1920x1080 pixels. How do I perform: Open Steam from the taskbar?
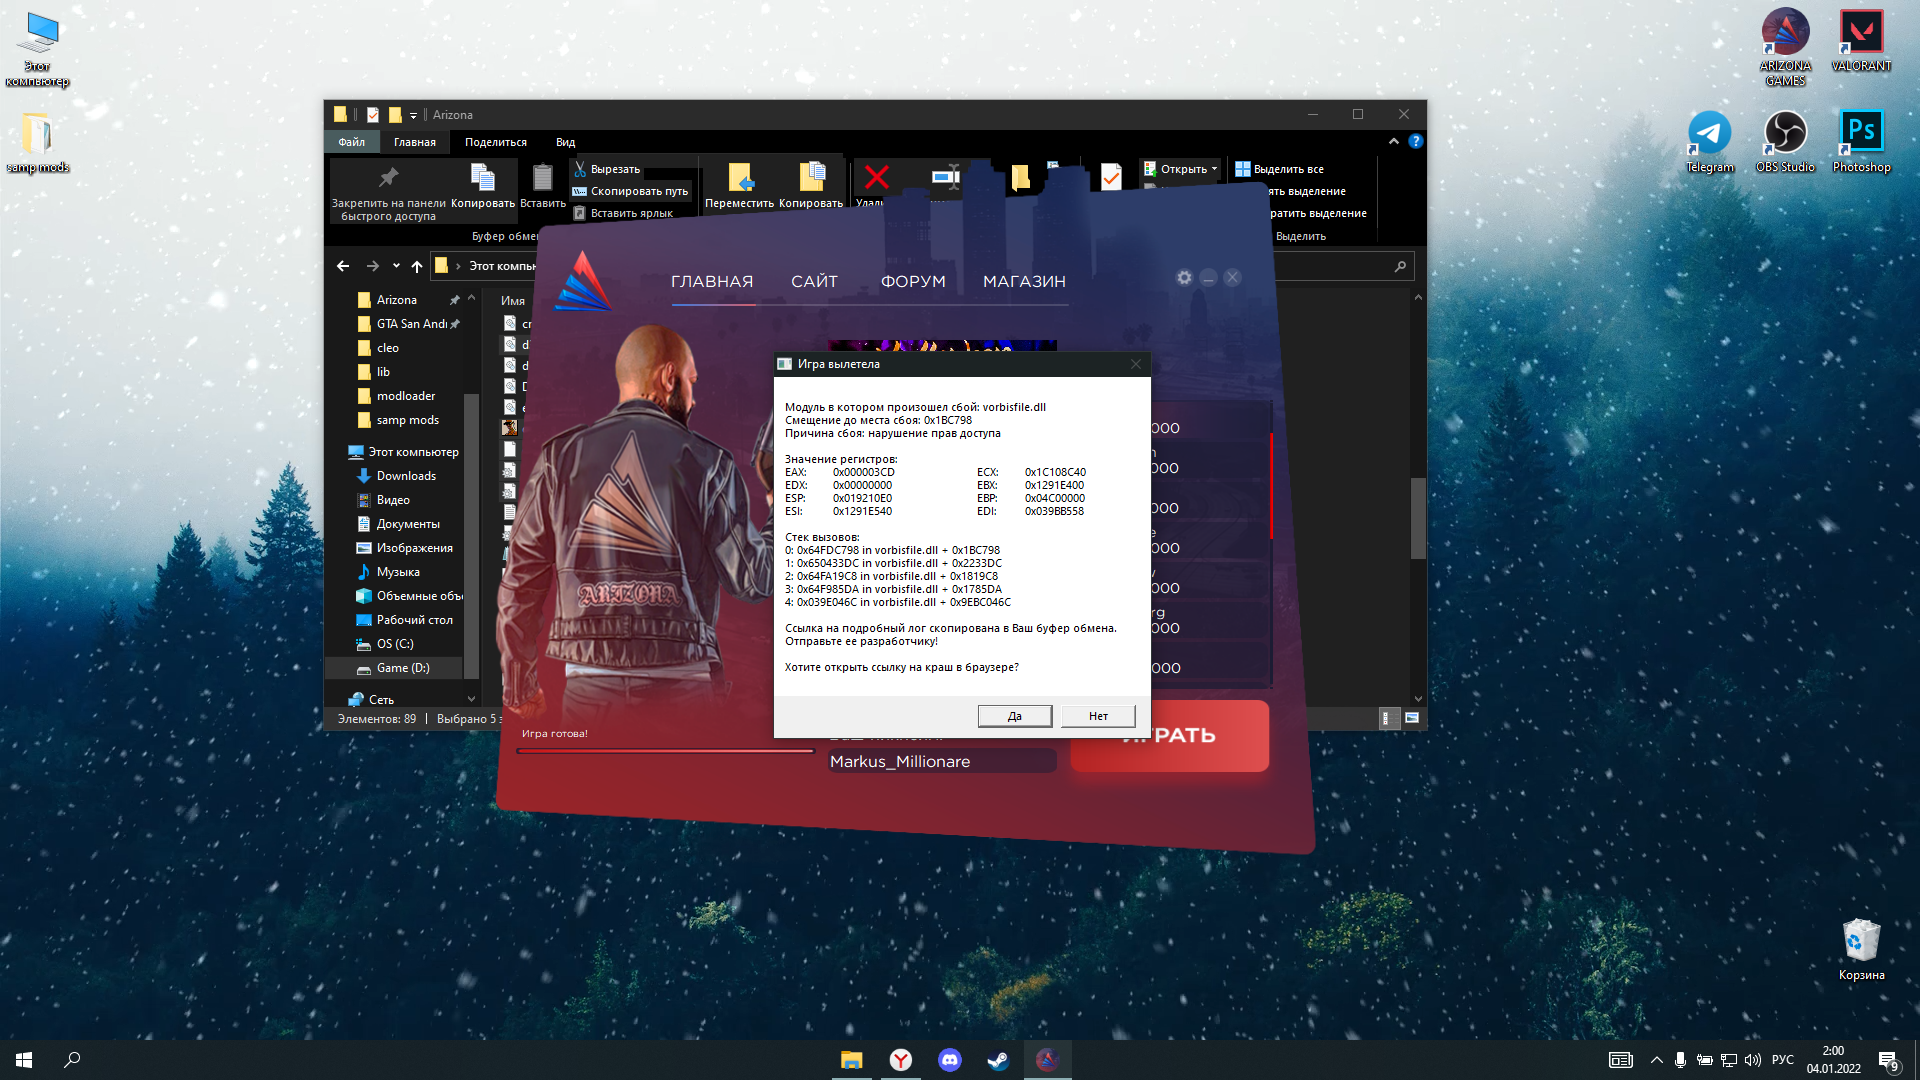[998, 1060]
